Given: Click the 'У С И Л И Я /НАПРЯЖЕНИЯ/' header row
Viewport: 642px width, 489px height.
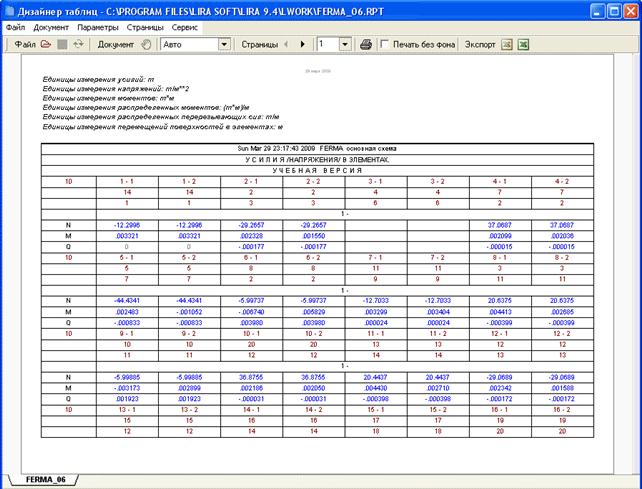Looking at the screenshot, I should 317,160.
